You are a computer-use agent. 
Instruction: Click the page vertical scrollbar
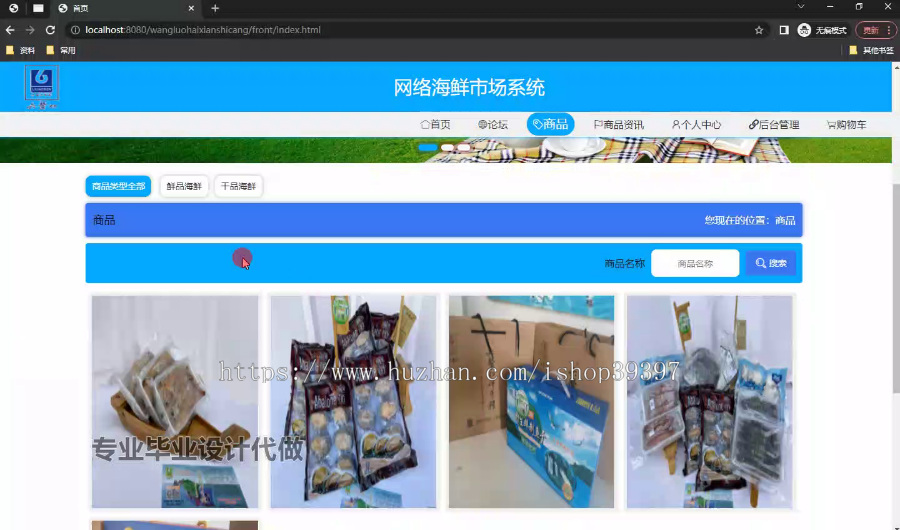coord(896,289)
